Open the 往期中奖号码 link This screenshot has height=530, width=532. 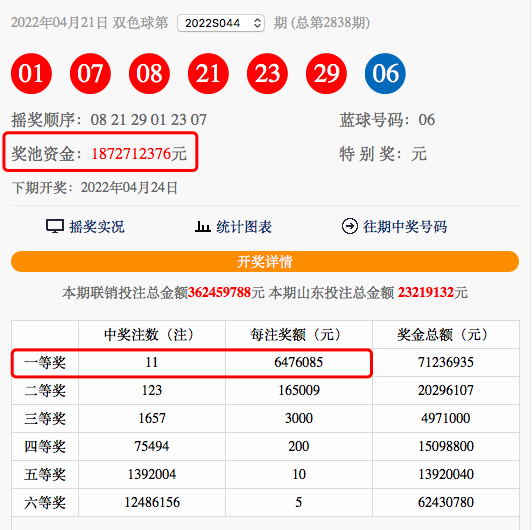coord(405,227)
